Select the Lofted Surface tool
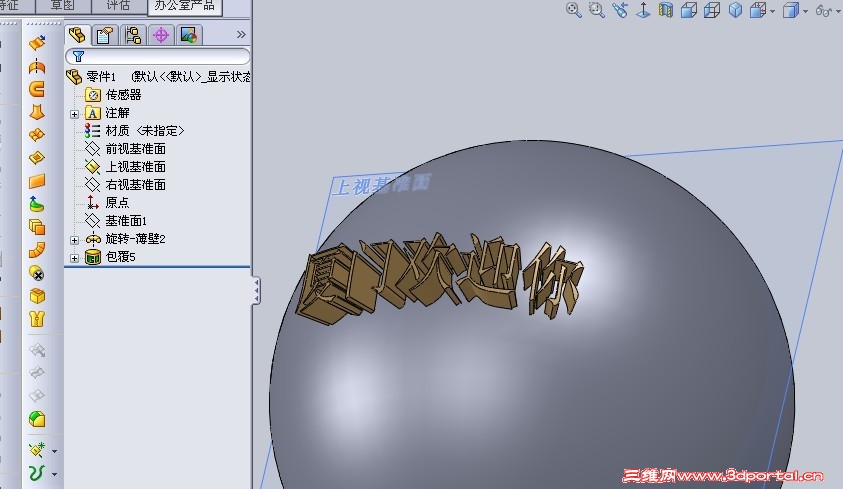843x489 pixels. [37, 112]
